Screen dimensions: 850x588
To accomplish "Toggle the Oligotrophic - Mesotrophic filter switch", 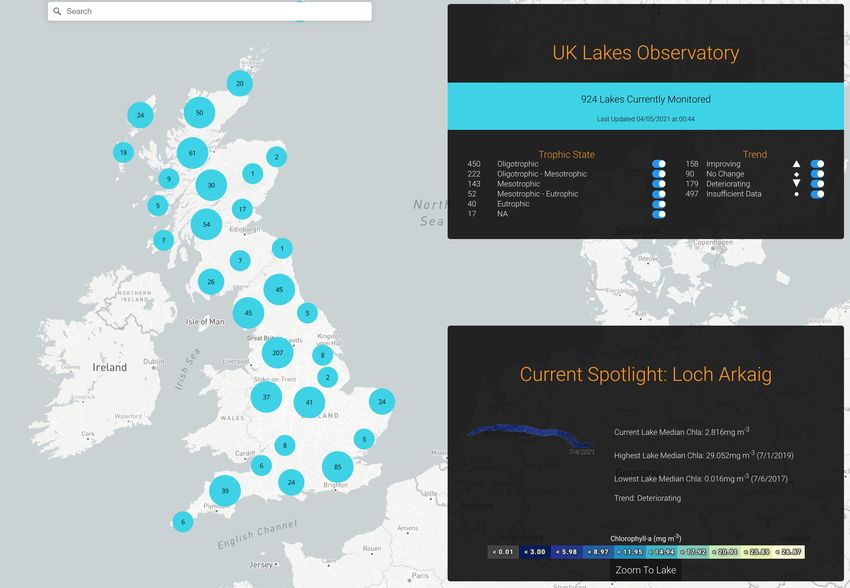I will tap(659, 174).
